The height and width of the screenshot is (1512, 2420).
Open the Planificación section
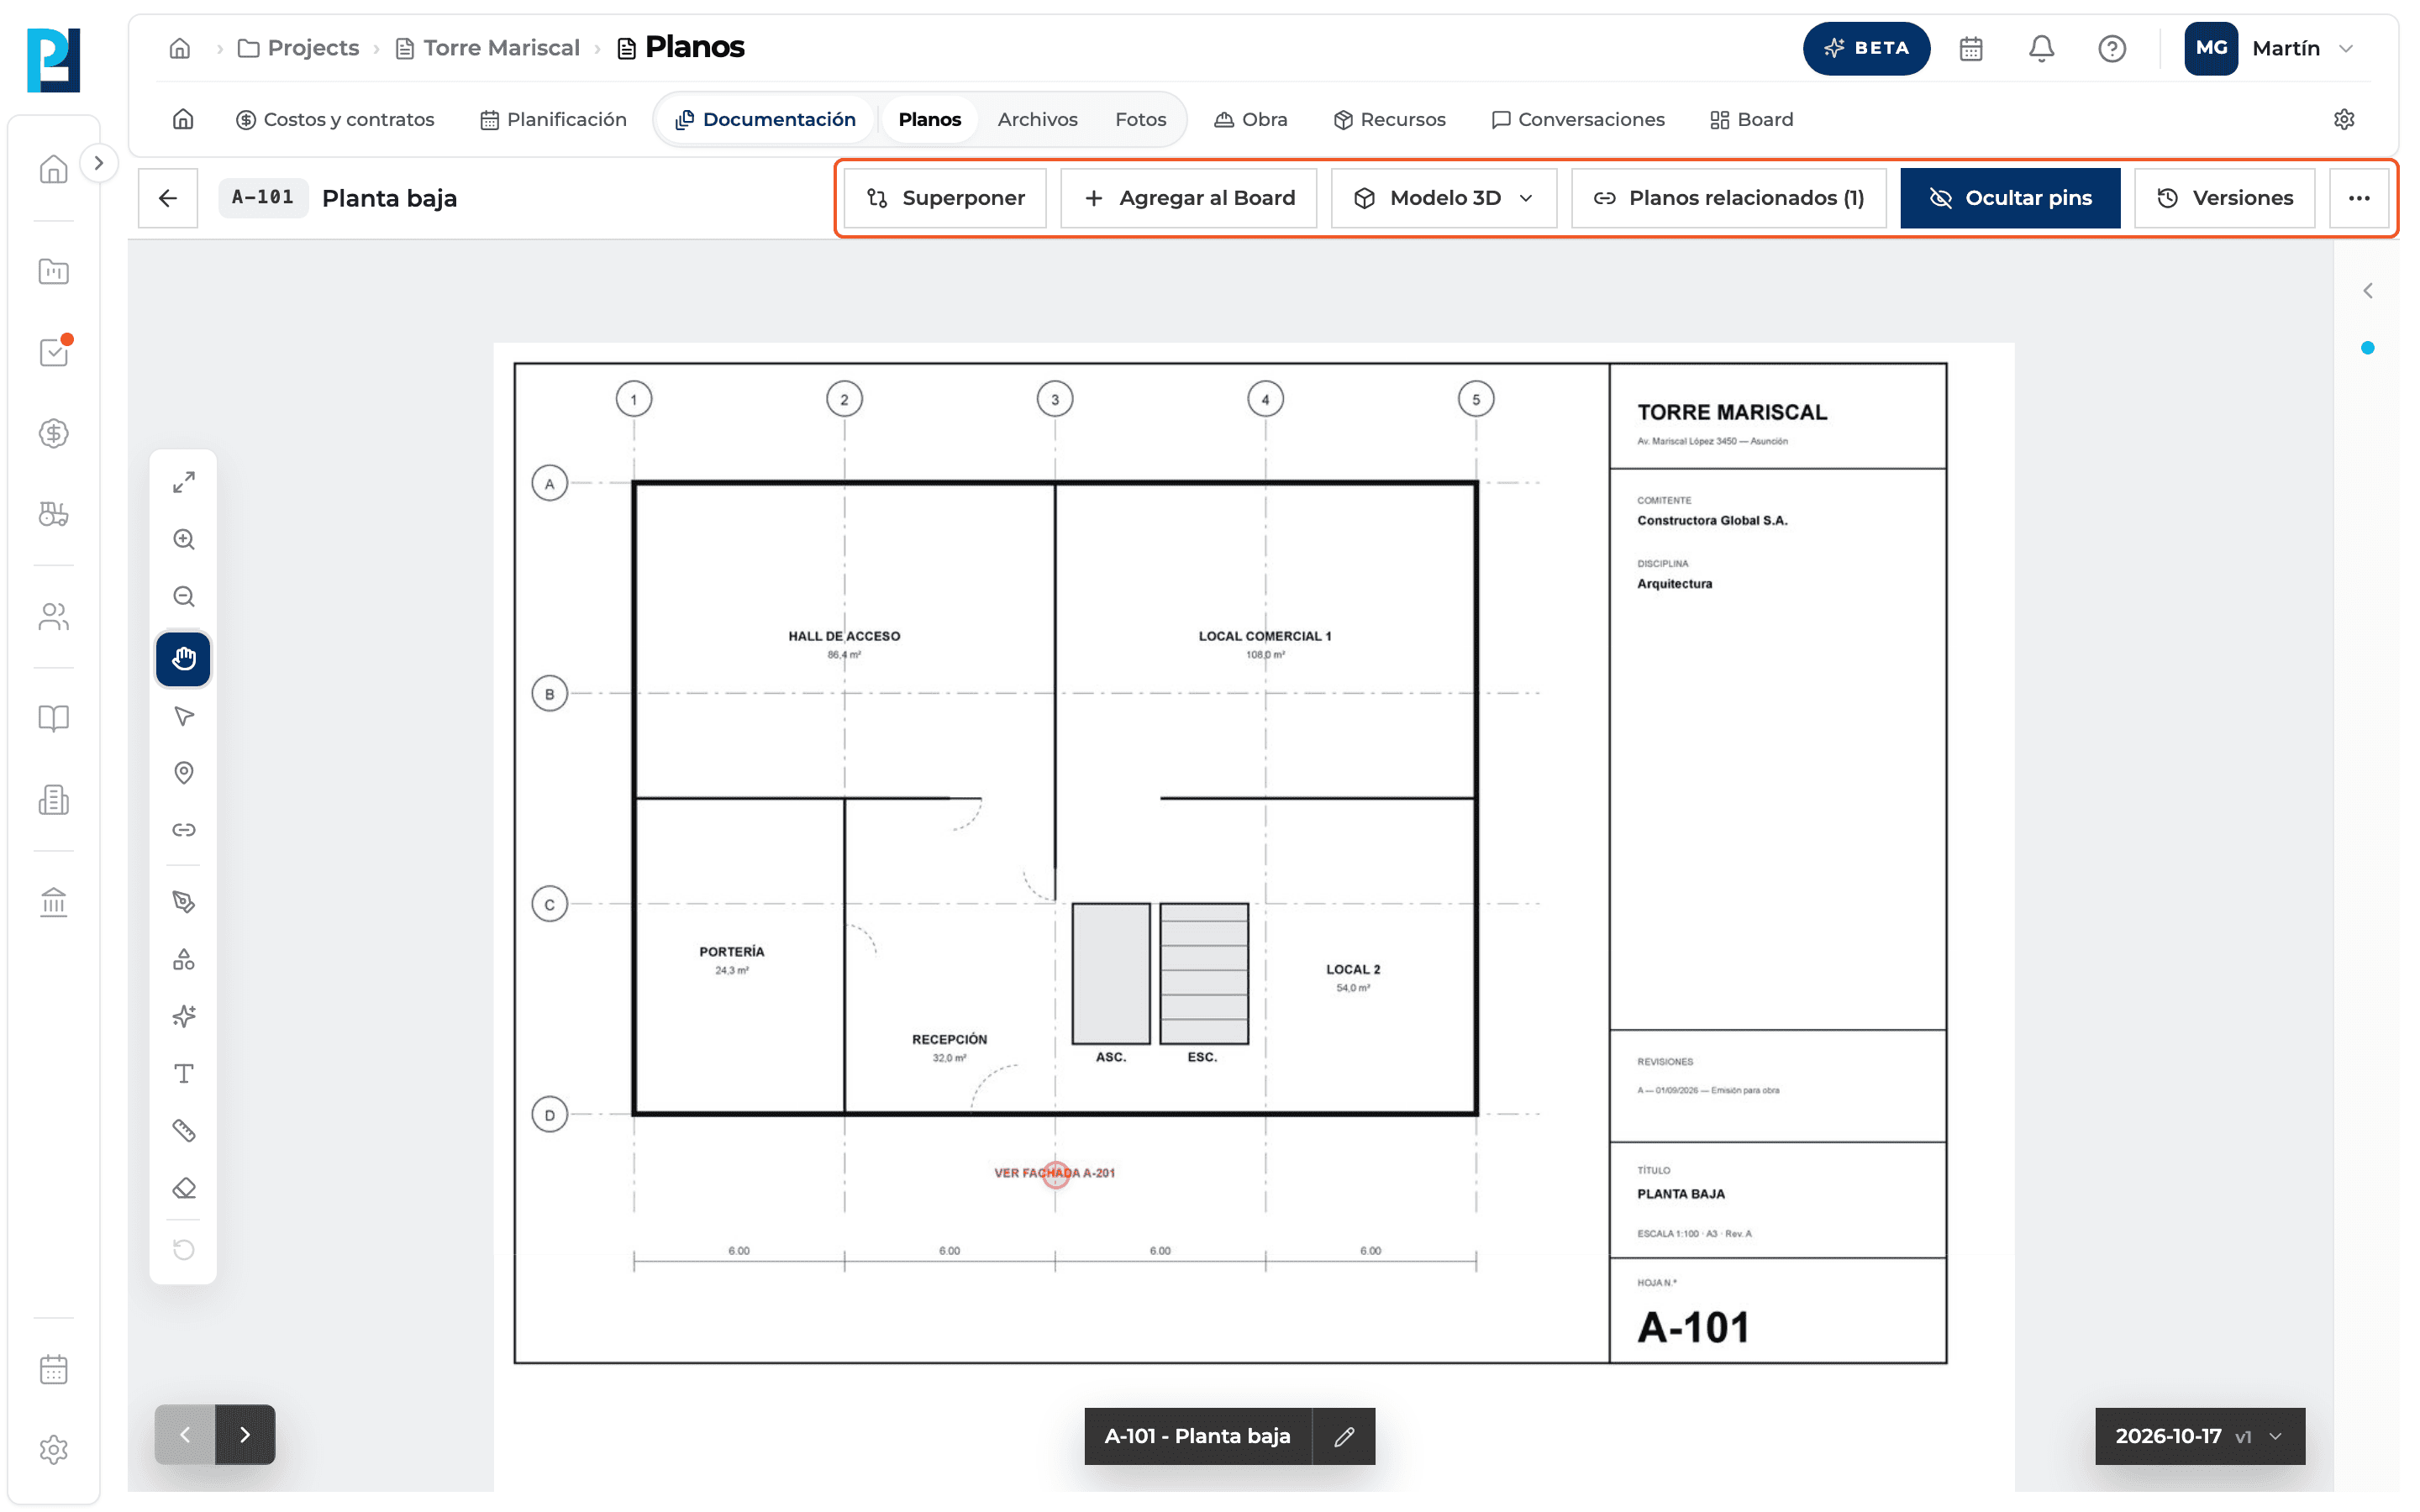(553, 119)
